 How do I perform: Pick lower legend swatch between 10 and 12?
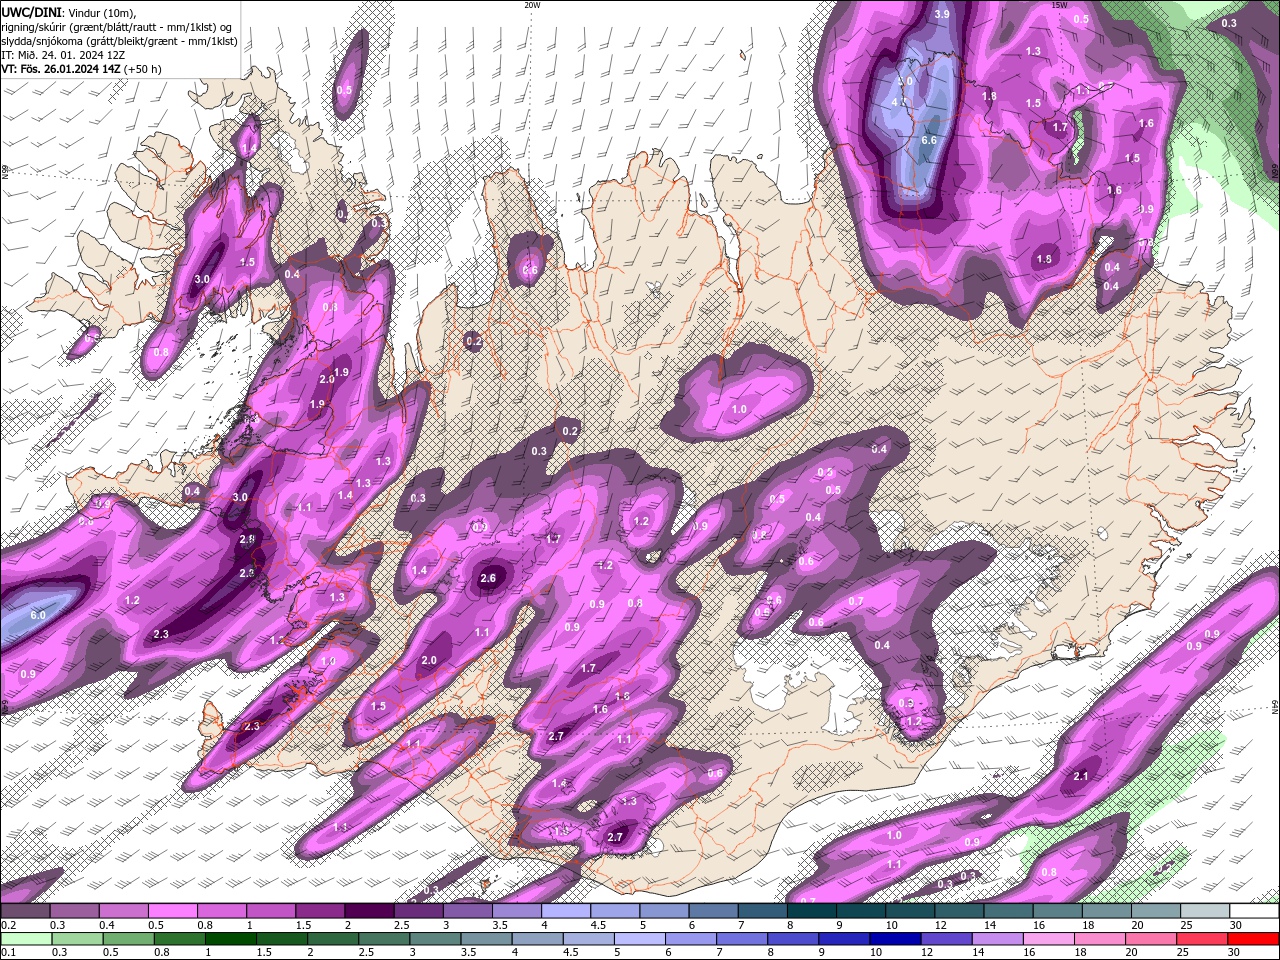(896, 938)
